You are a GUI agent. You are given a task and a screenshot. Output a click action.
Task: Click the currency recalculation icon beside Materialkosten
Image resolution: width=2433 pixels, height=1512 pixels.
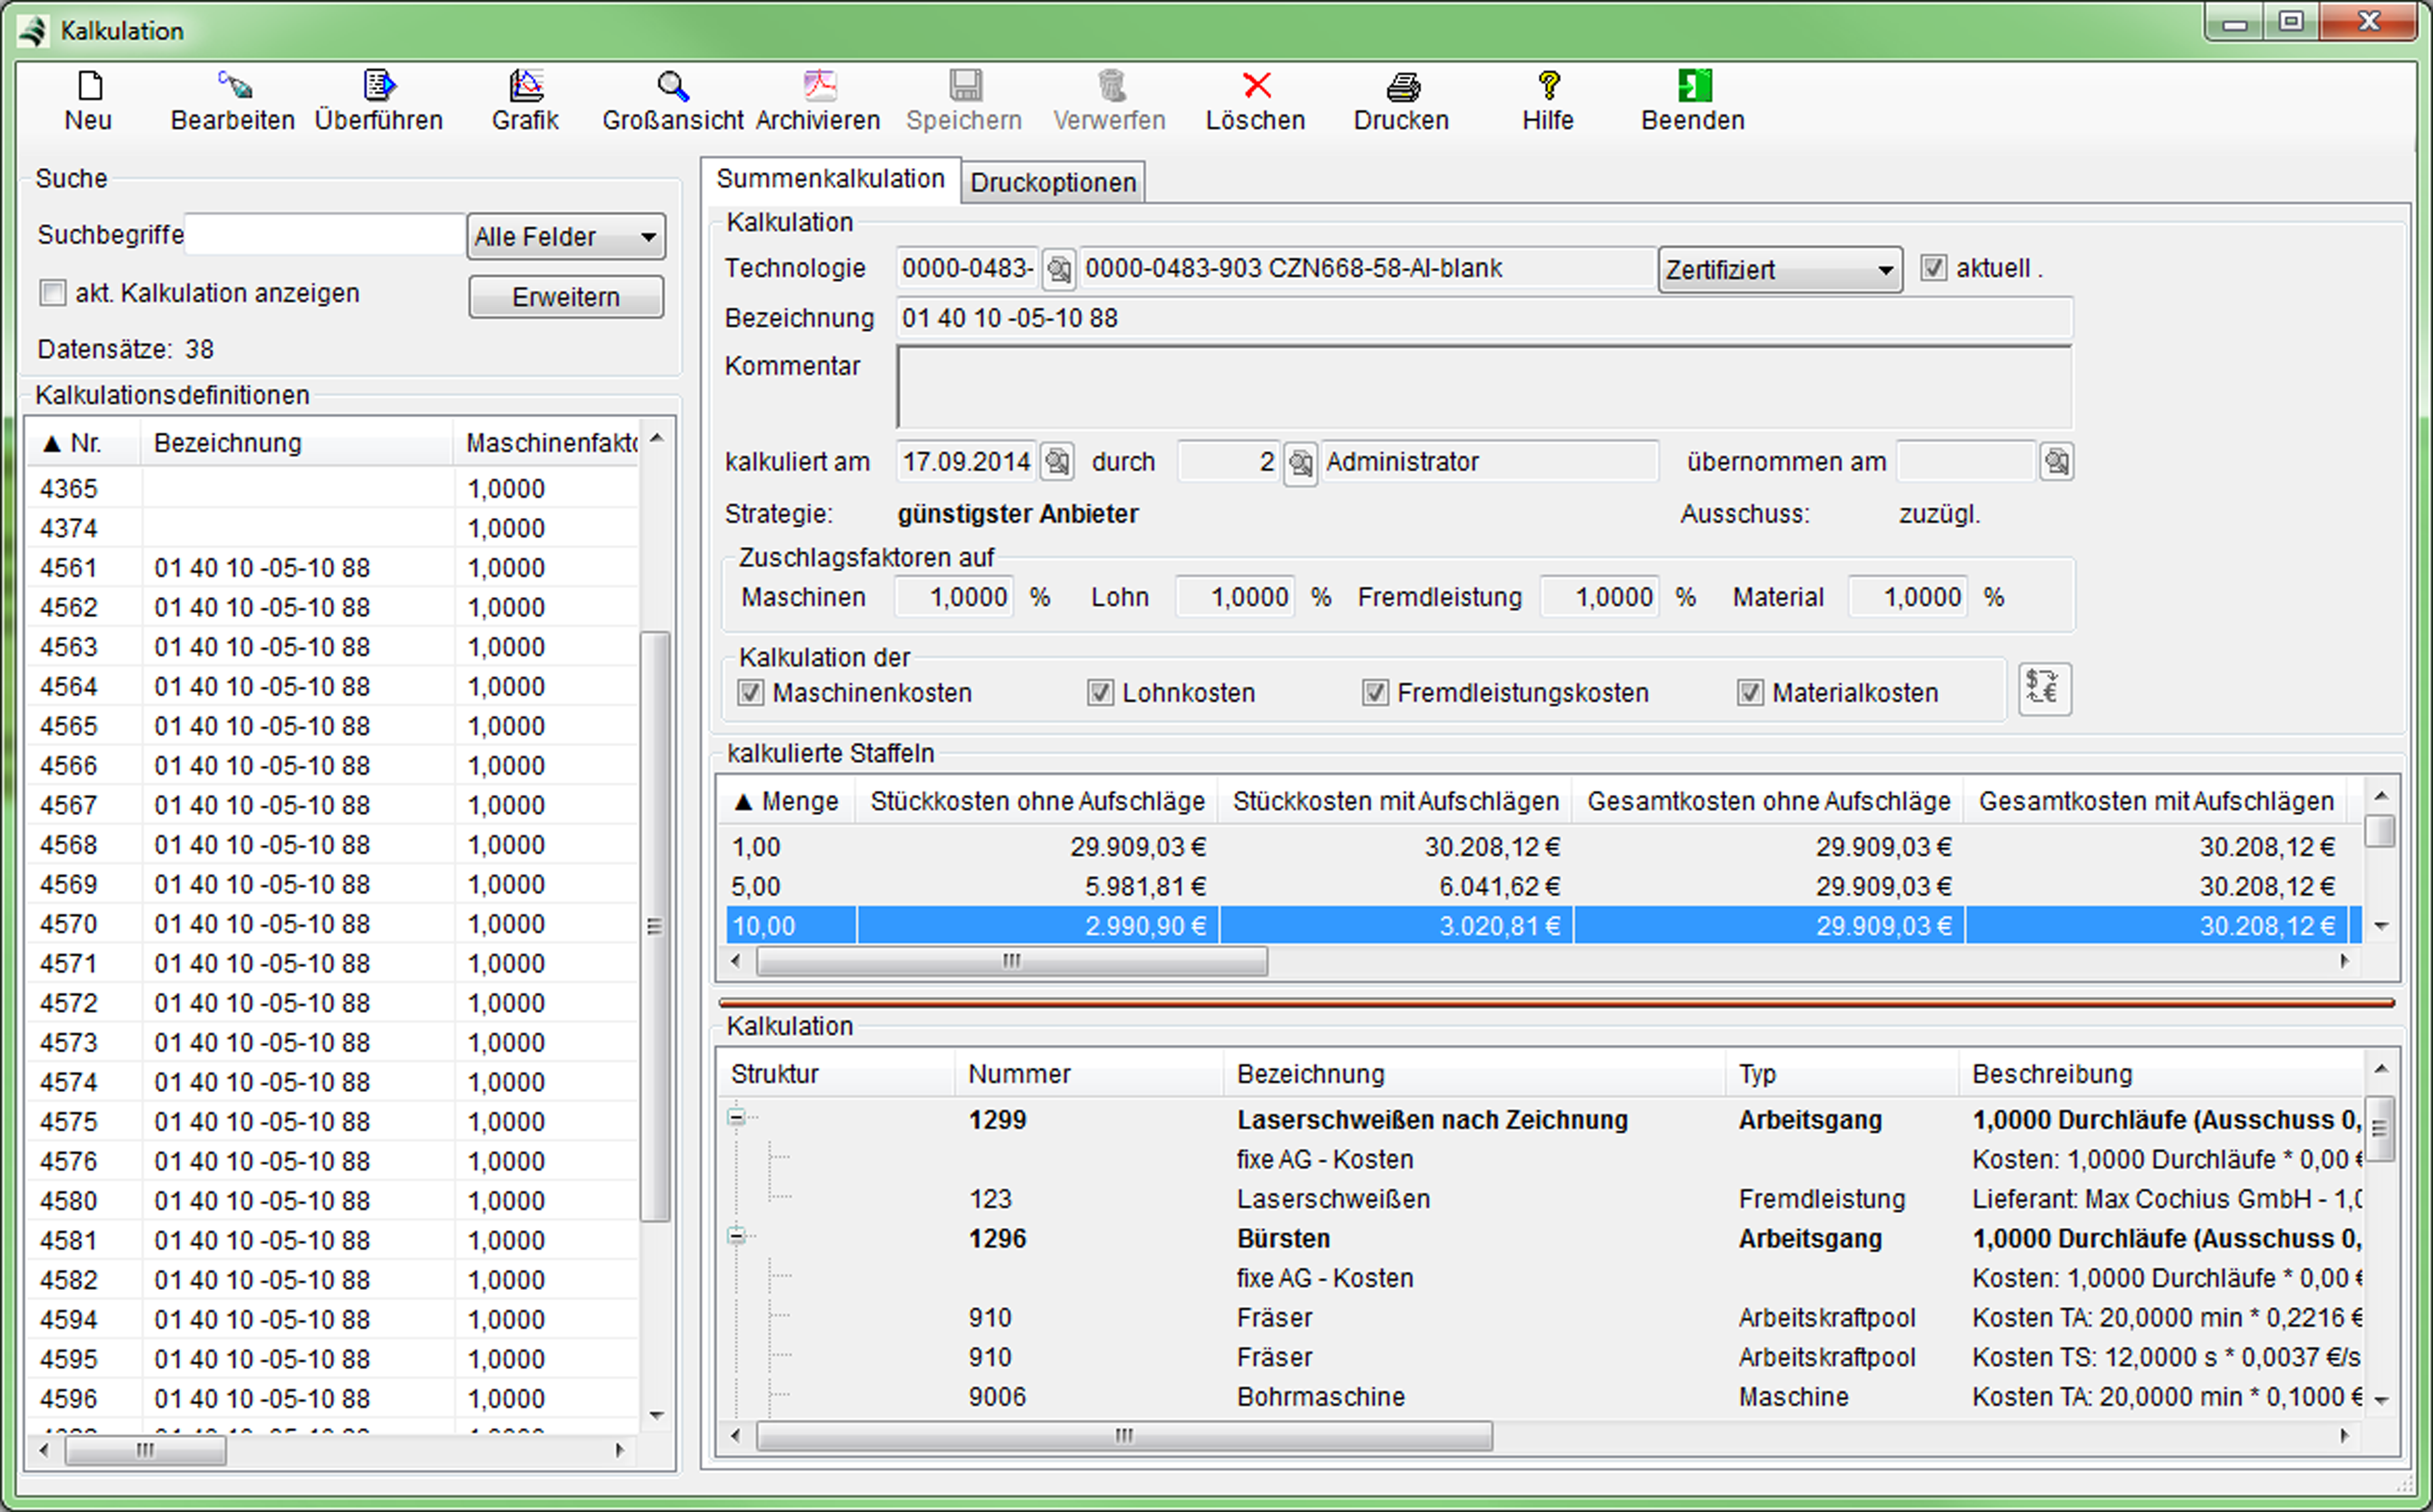pyautogui.click(x=2044, y=689)
